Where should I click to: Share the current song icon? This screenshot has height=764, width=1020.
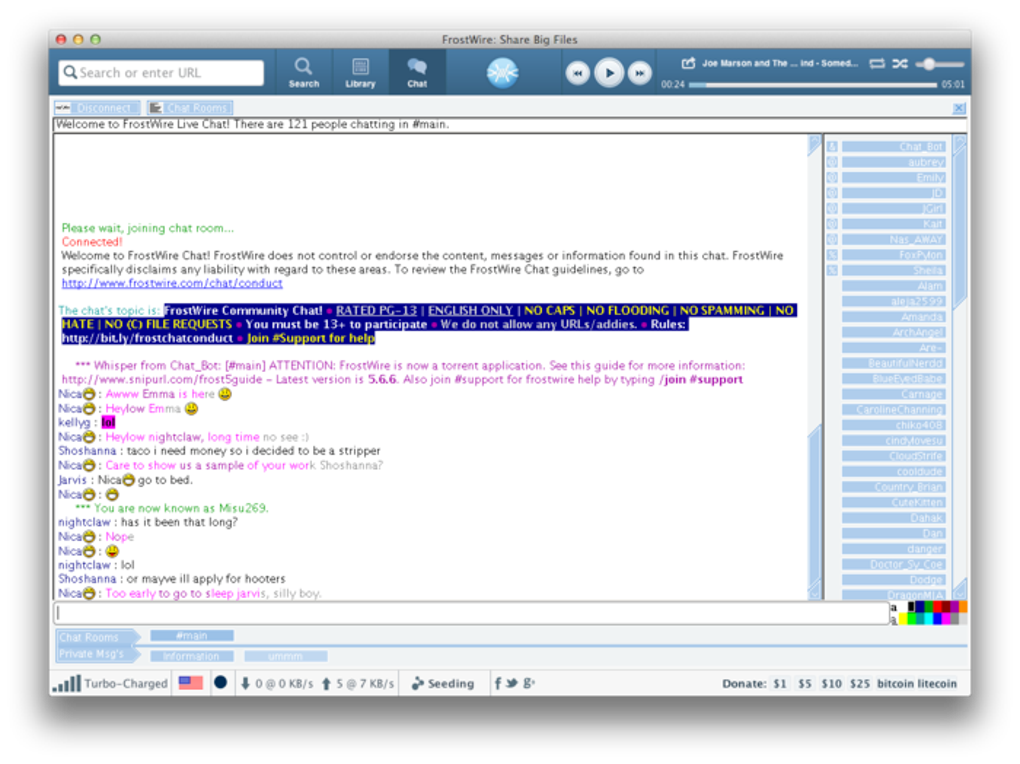click(x=688, y=63)
